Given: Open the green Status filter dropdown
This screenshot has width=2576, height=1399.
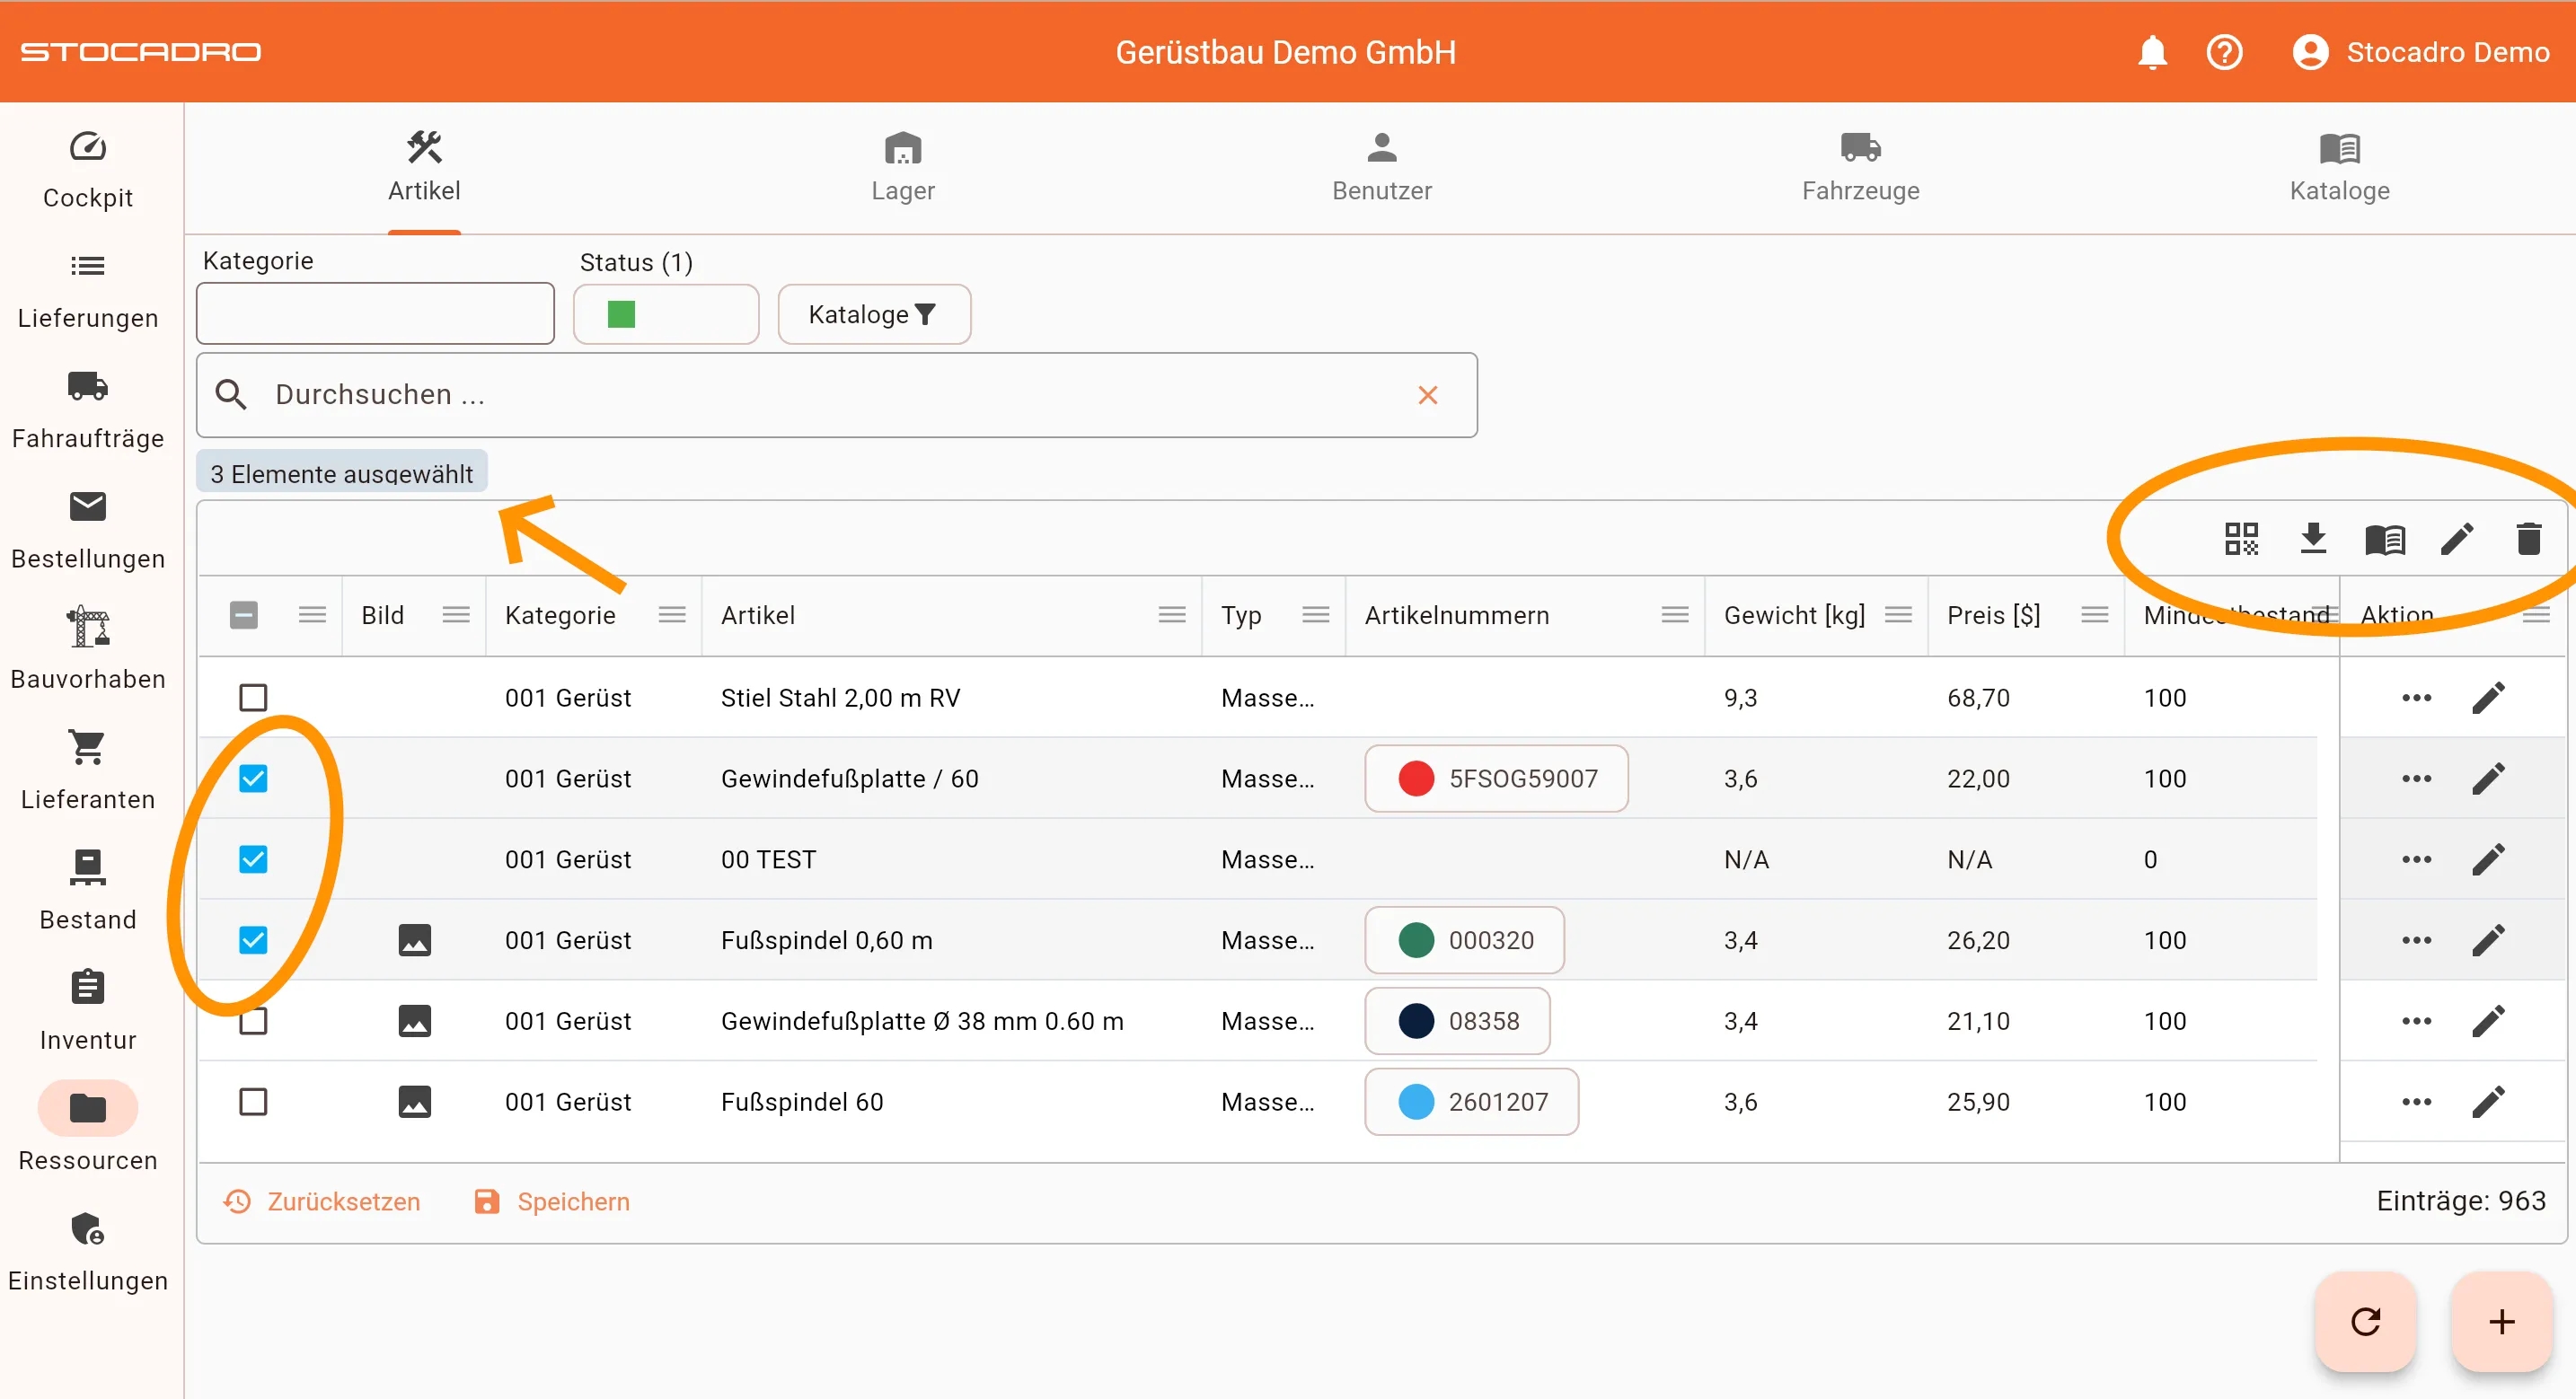Looking at the screenshot, I should (665, 314).
